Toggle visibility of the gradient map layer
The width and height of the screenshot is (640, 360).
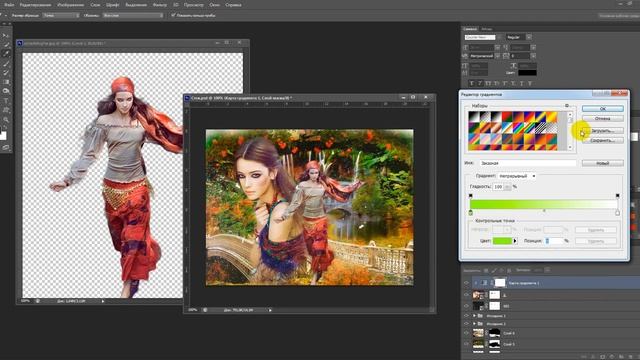pos(467,282)
